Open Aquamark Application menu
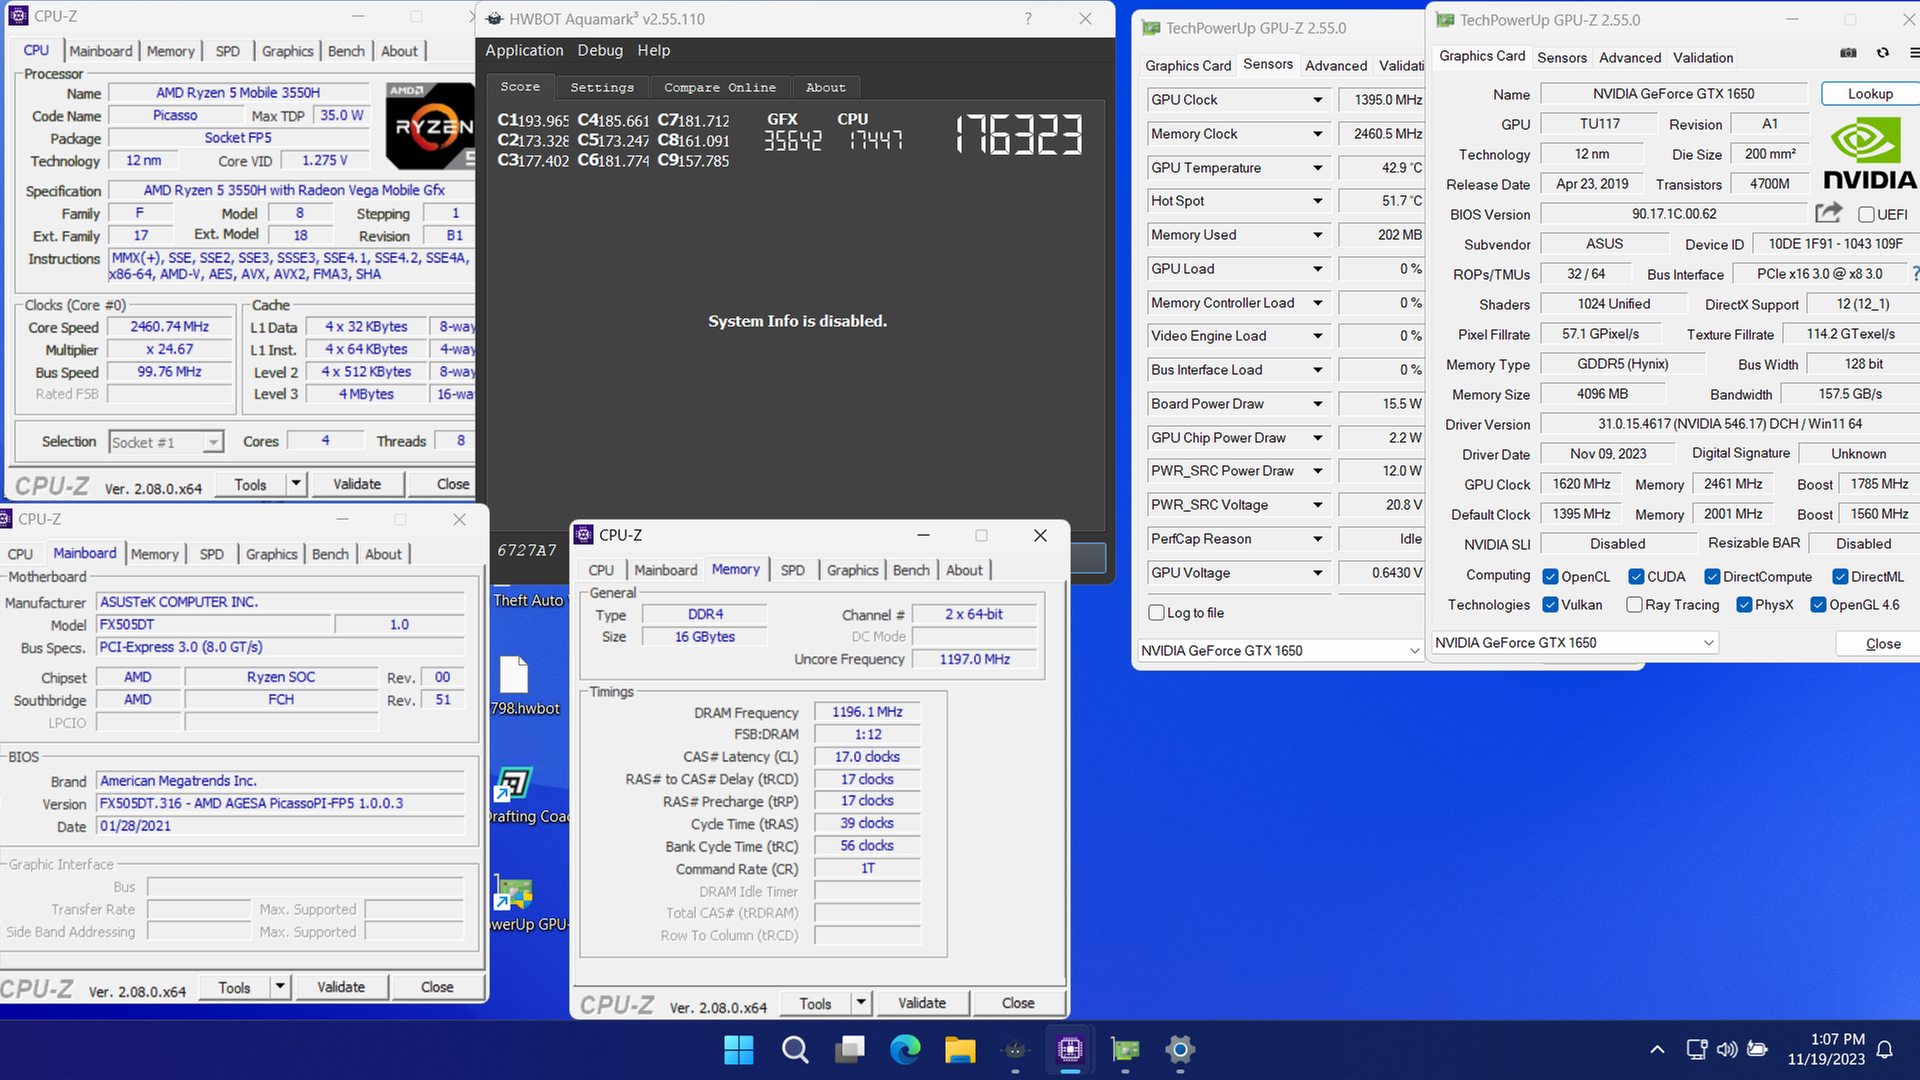1920x1080 pixels. (x=524, y=50)
